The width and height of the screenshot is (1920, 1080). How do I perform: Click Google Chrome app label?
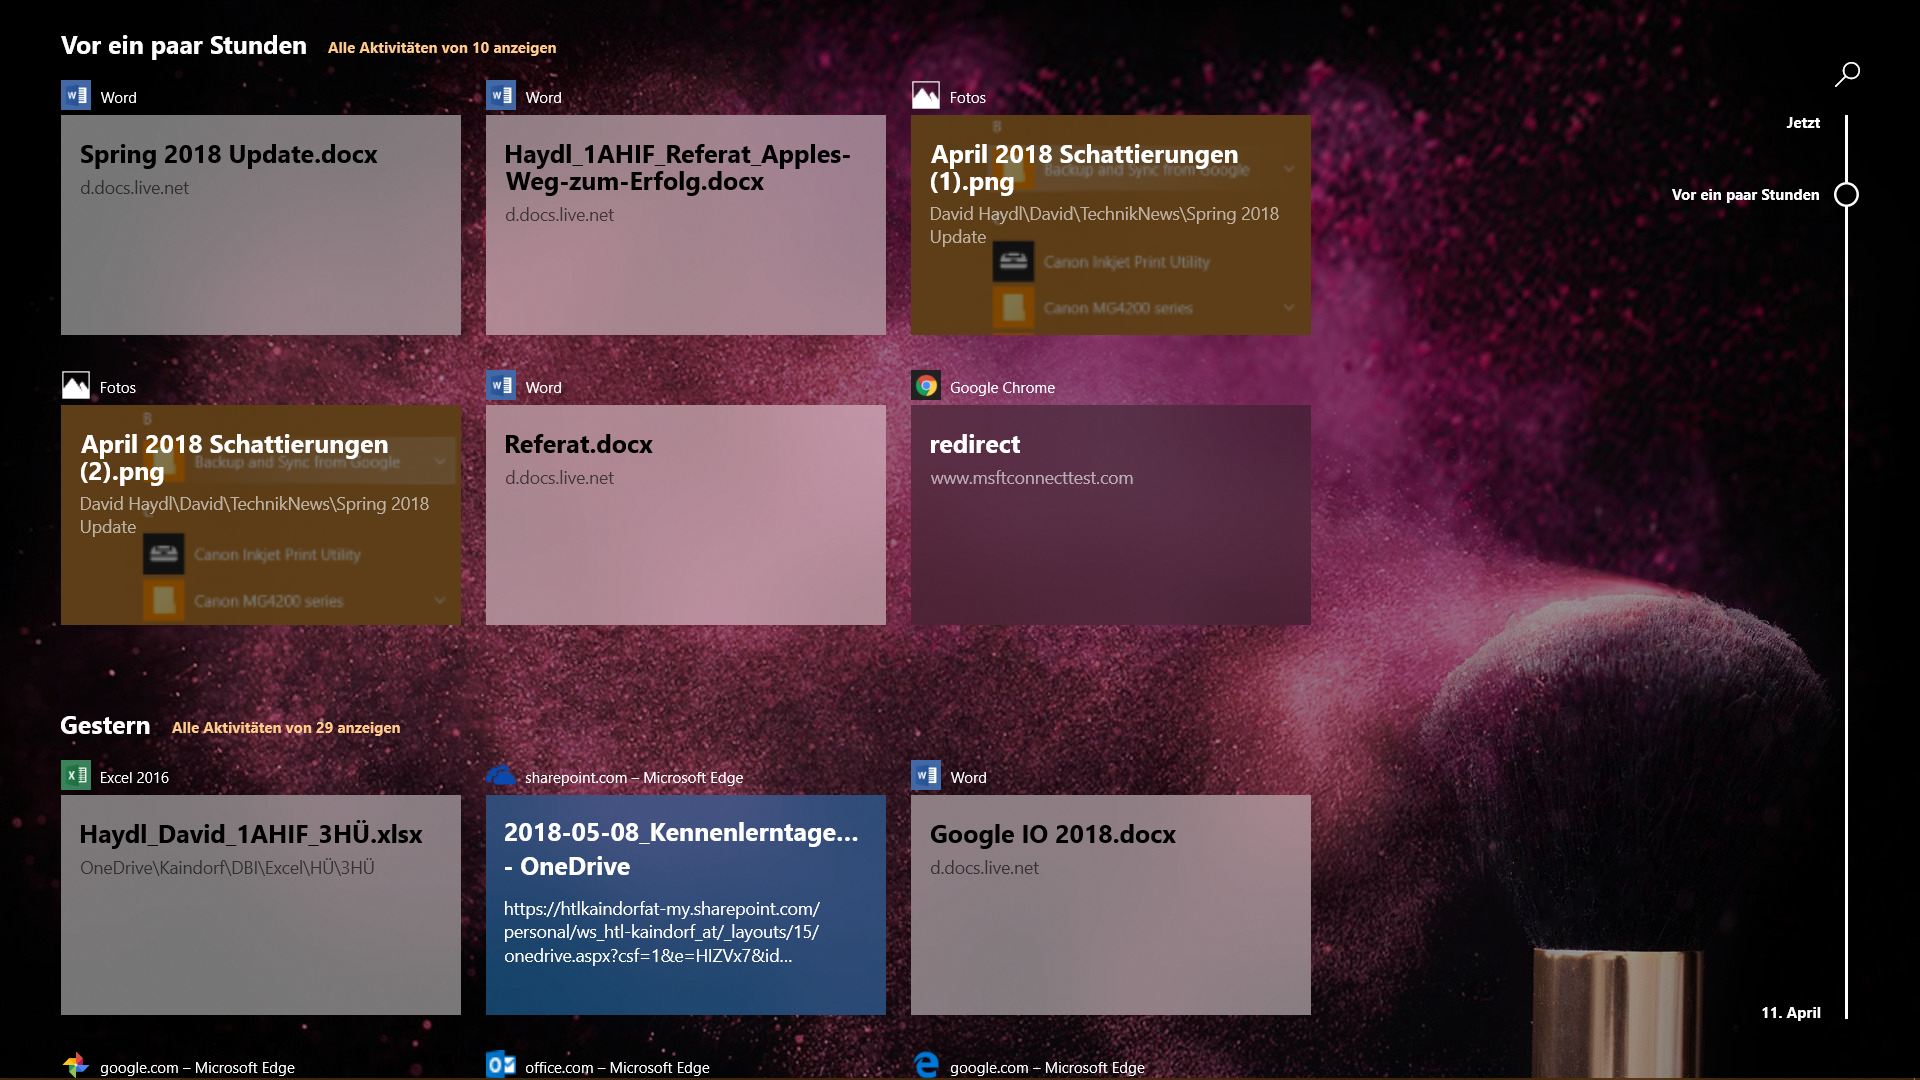(1002, 388)
